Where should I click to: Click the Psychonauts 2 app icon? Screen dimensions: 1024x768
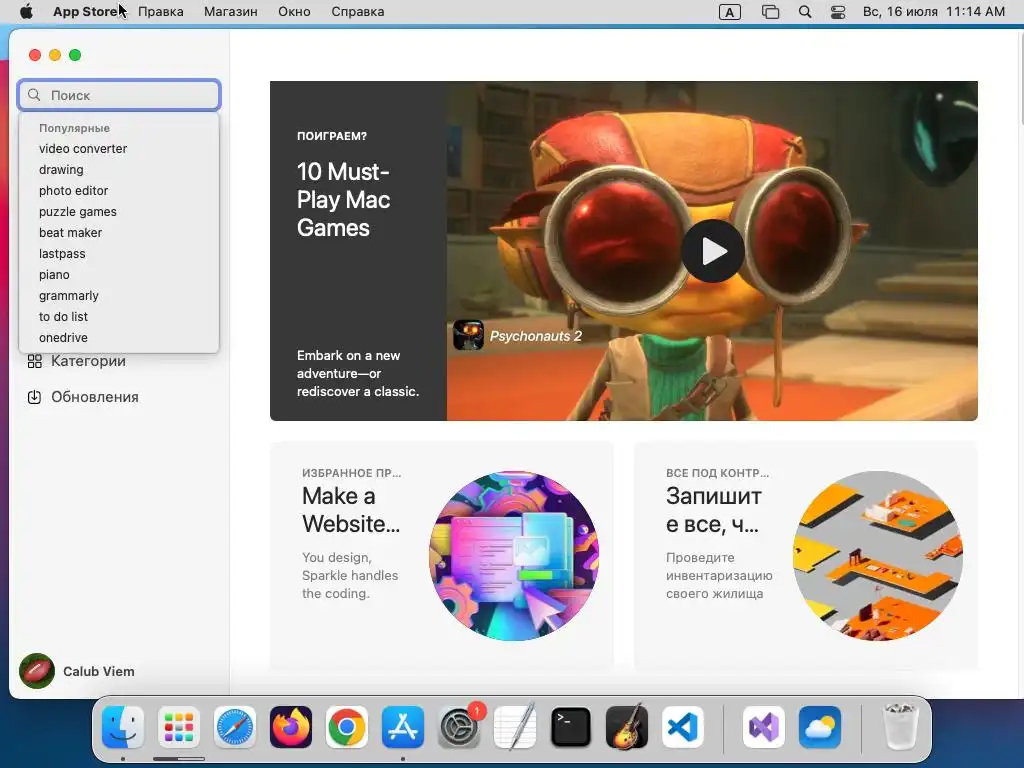pyautogui.click(x=468, y=335)
